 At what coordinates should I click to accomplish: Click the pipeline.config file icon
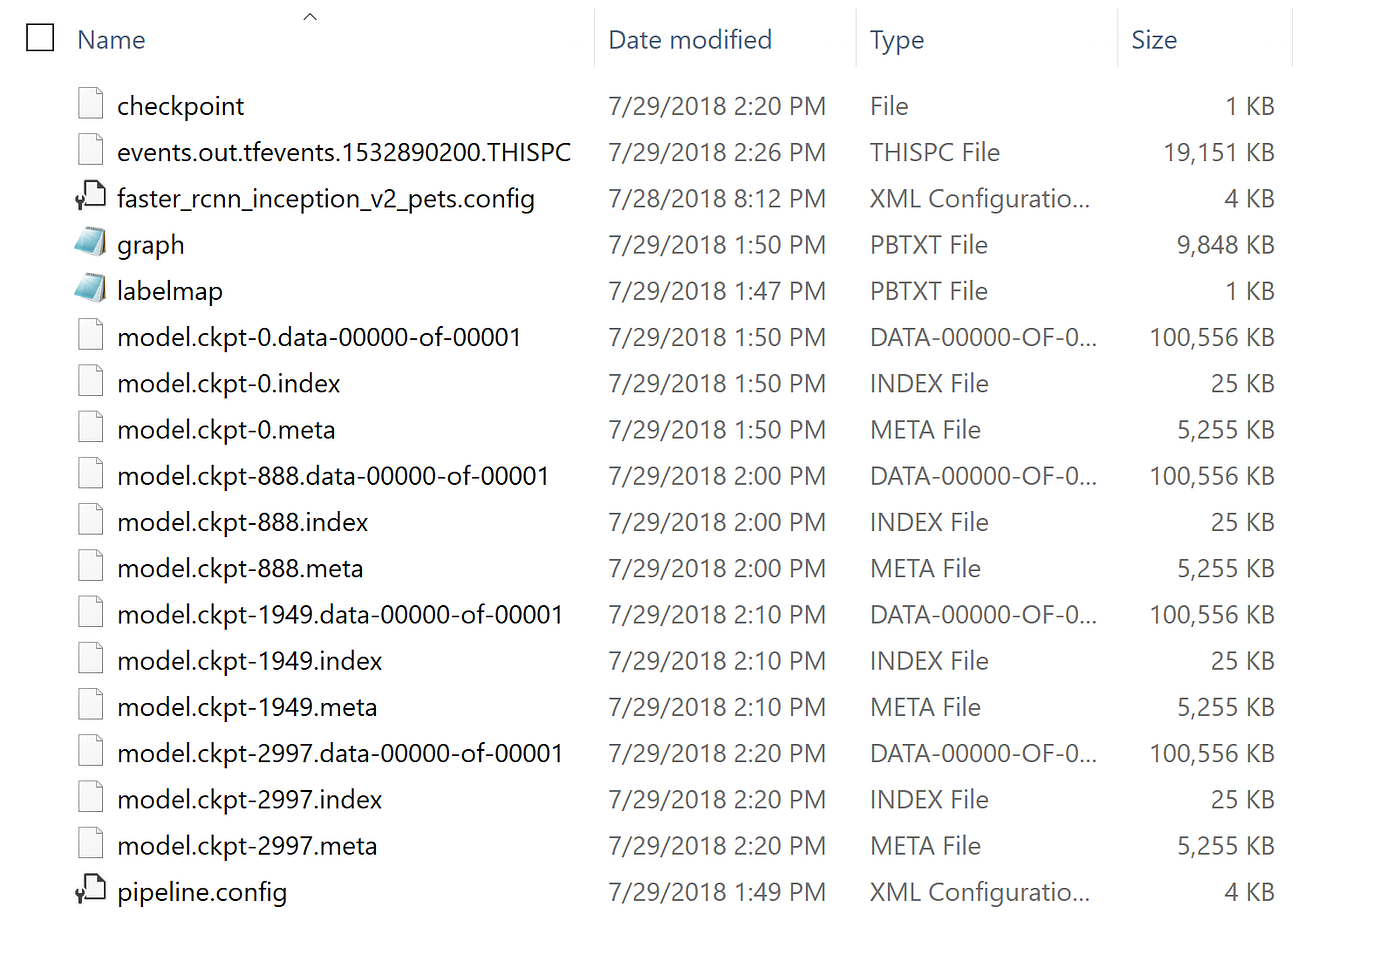click(90, 890)
